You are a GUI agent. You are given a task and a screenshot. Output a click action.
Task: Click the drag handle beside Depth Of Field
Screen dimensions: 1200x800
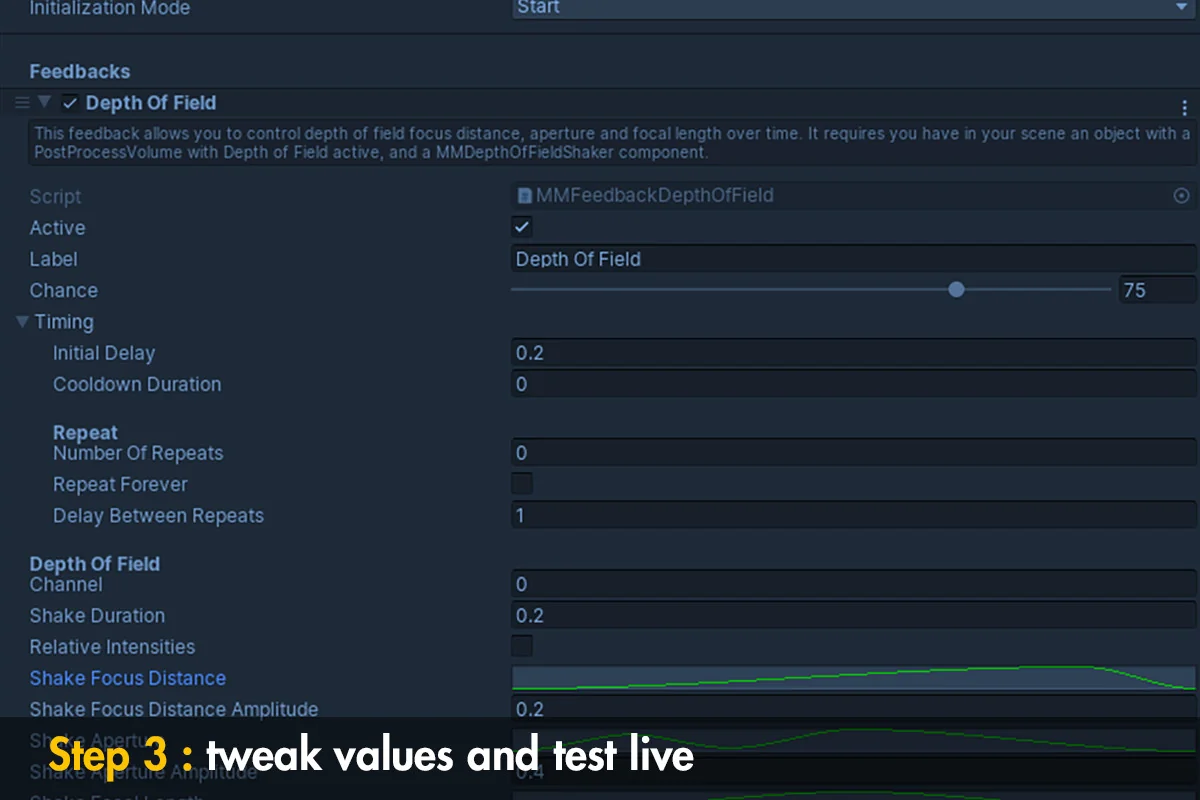pyautogui.click(x=22, y=103)
